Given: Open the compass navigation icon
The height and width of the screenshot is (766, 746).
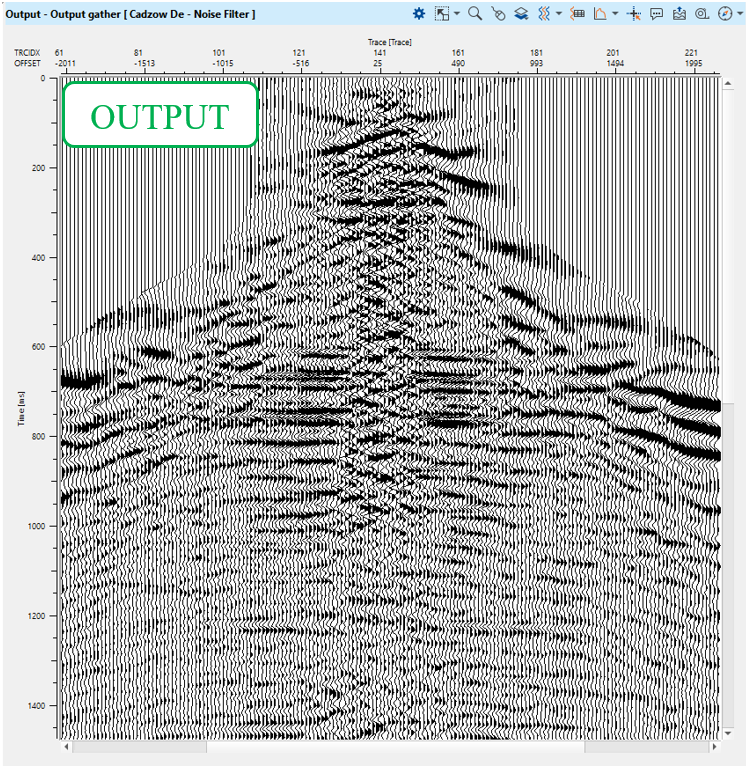Looking at the screenshot, I should click(725, 14).
